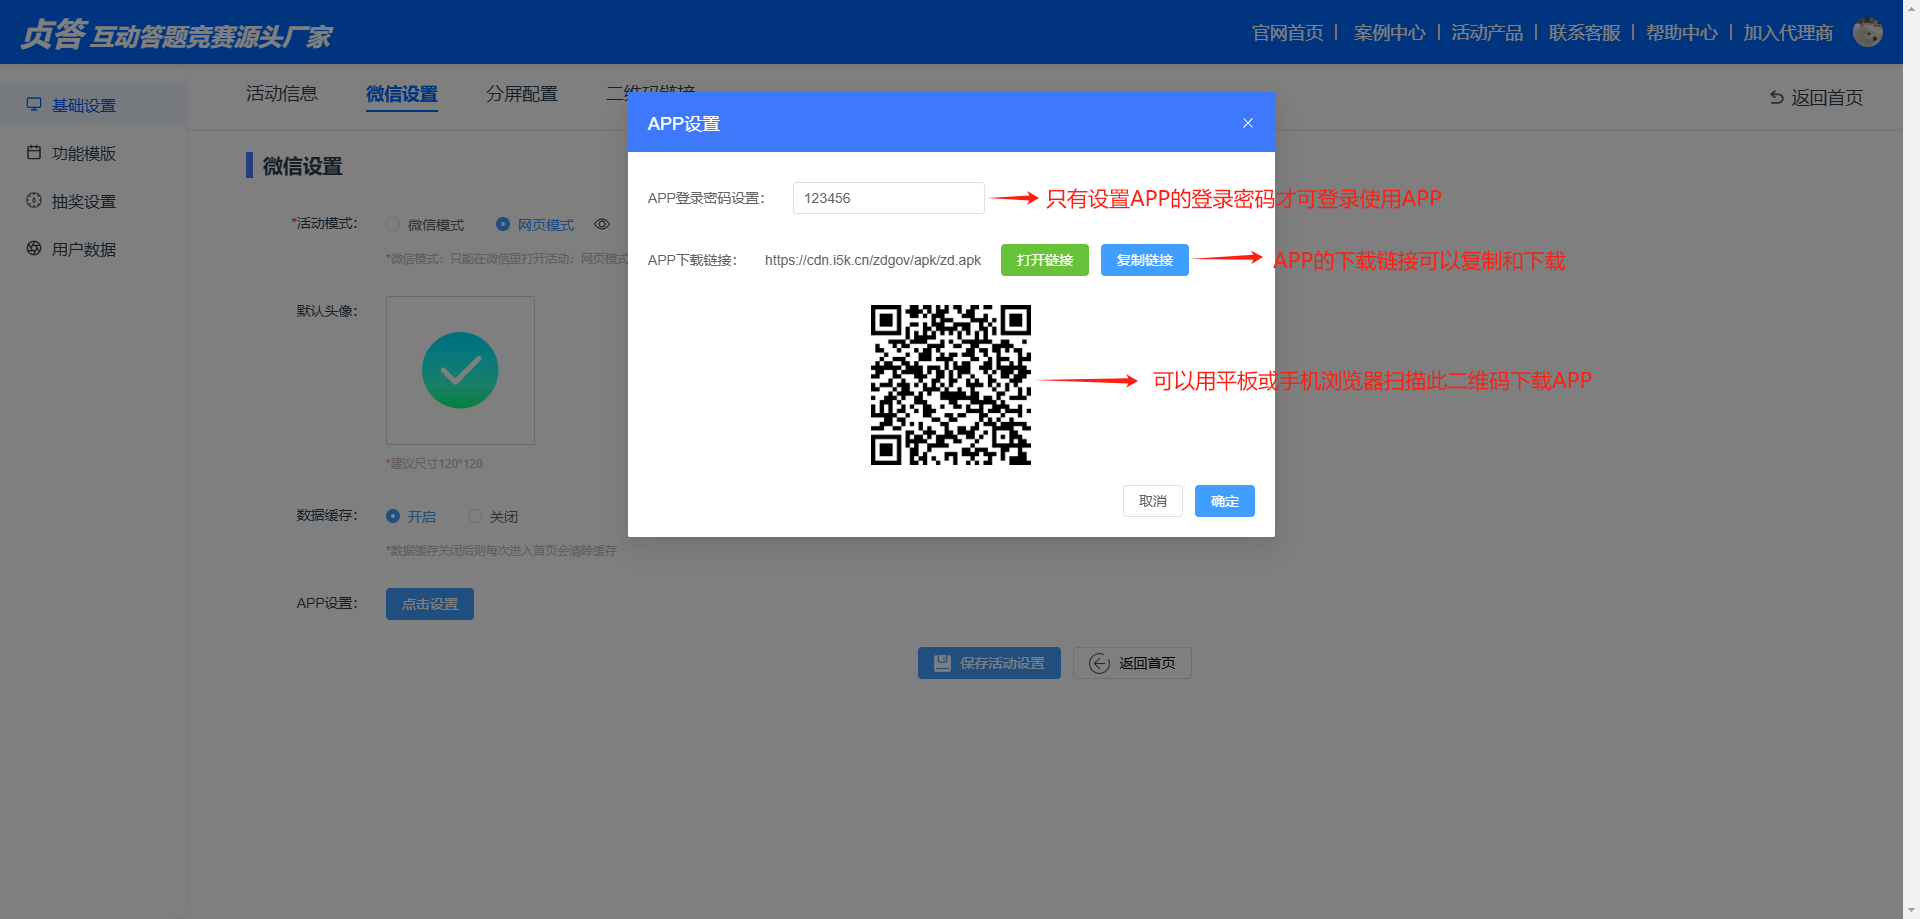Click the bottom 返回首页 button
The width and height of the screenshot is (1920, 919).
pos(1132,663)
